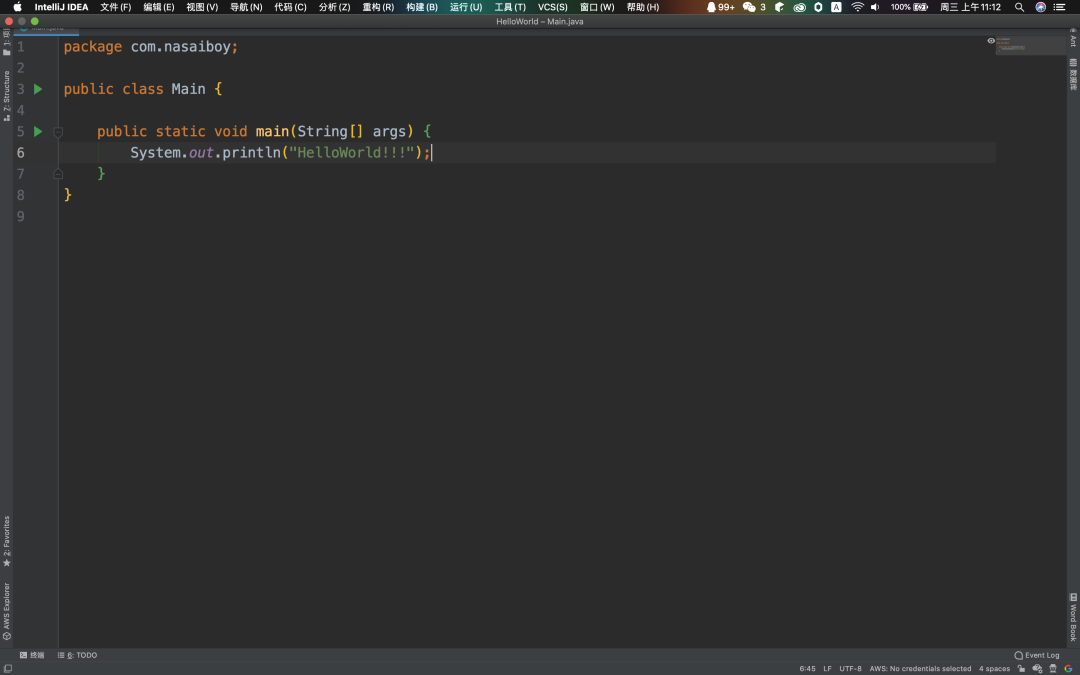
Task: Open the 视图 (V) menu
Action: coord(202,7)
